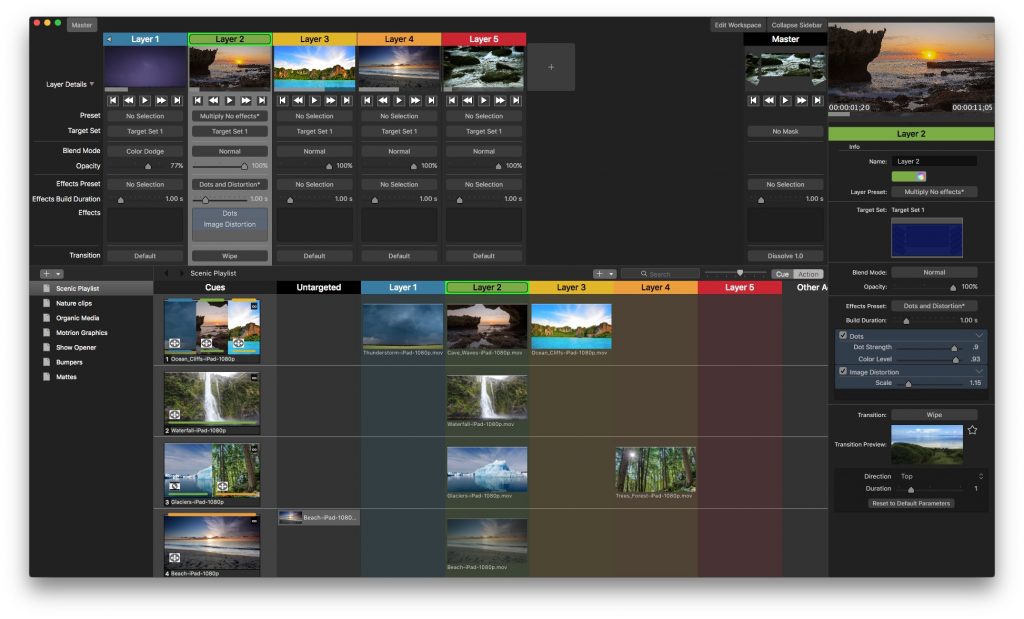Fast-forward Layer 5 playback

pos(500,101)
